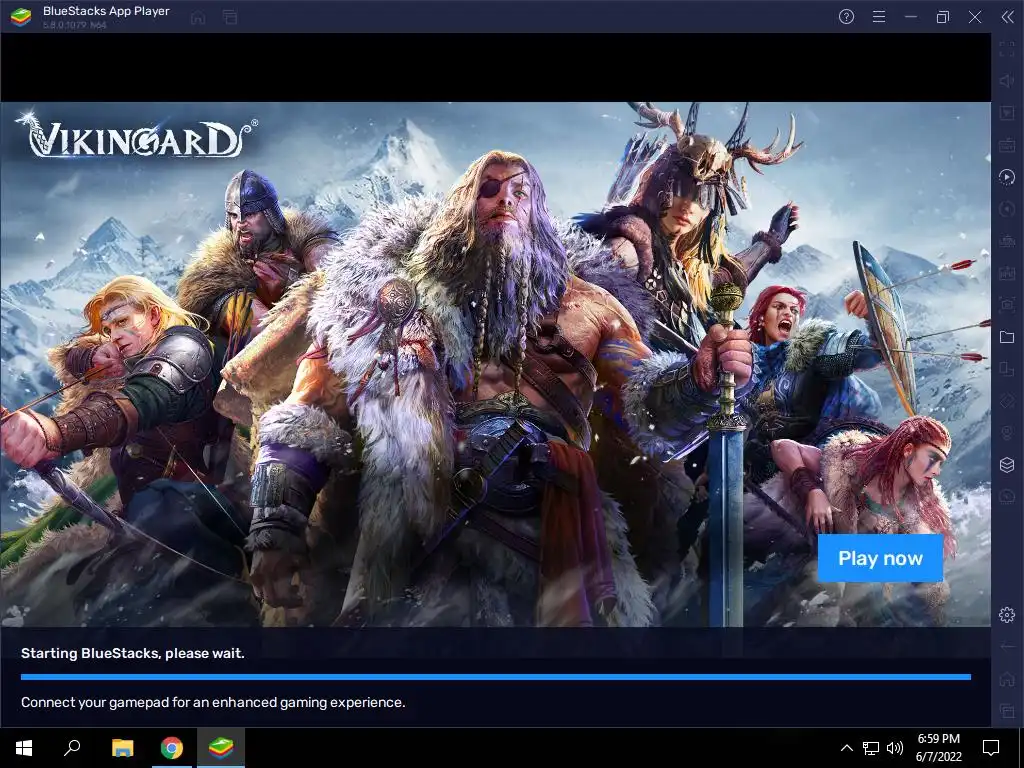This screenshot has height=768, width=1024.
Task: Collapse the sidebar with double-chevron icon
Action: coord(1007,17)
